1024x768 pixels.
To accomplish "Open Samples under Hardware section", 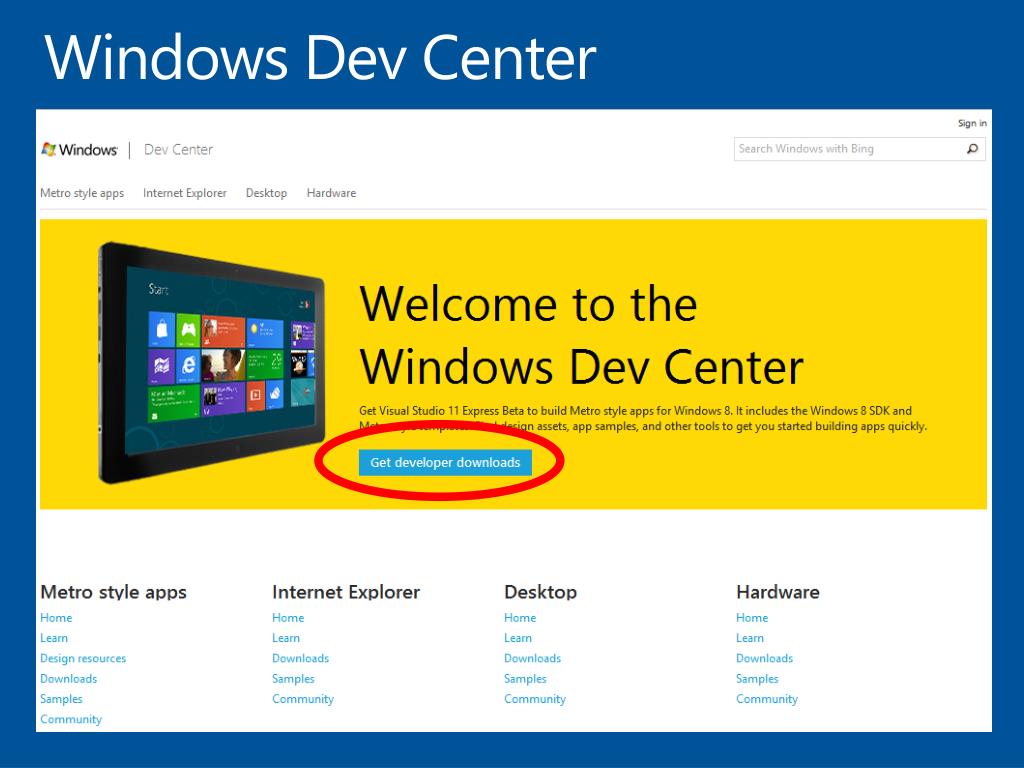I will point(757,679).
